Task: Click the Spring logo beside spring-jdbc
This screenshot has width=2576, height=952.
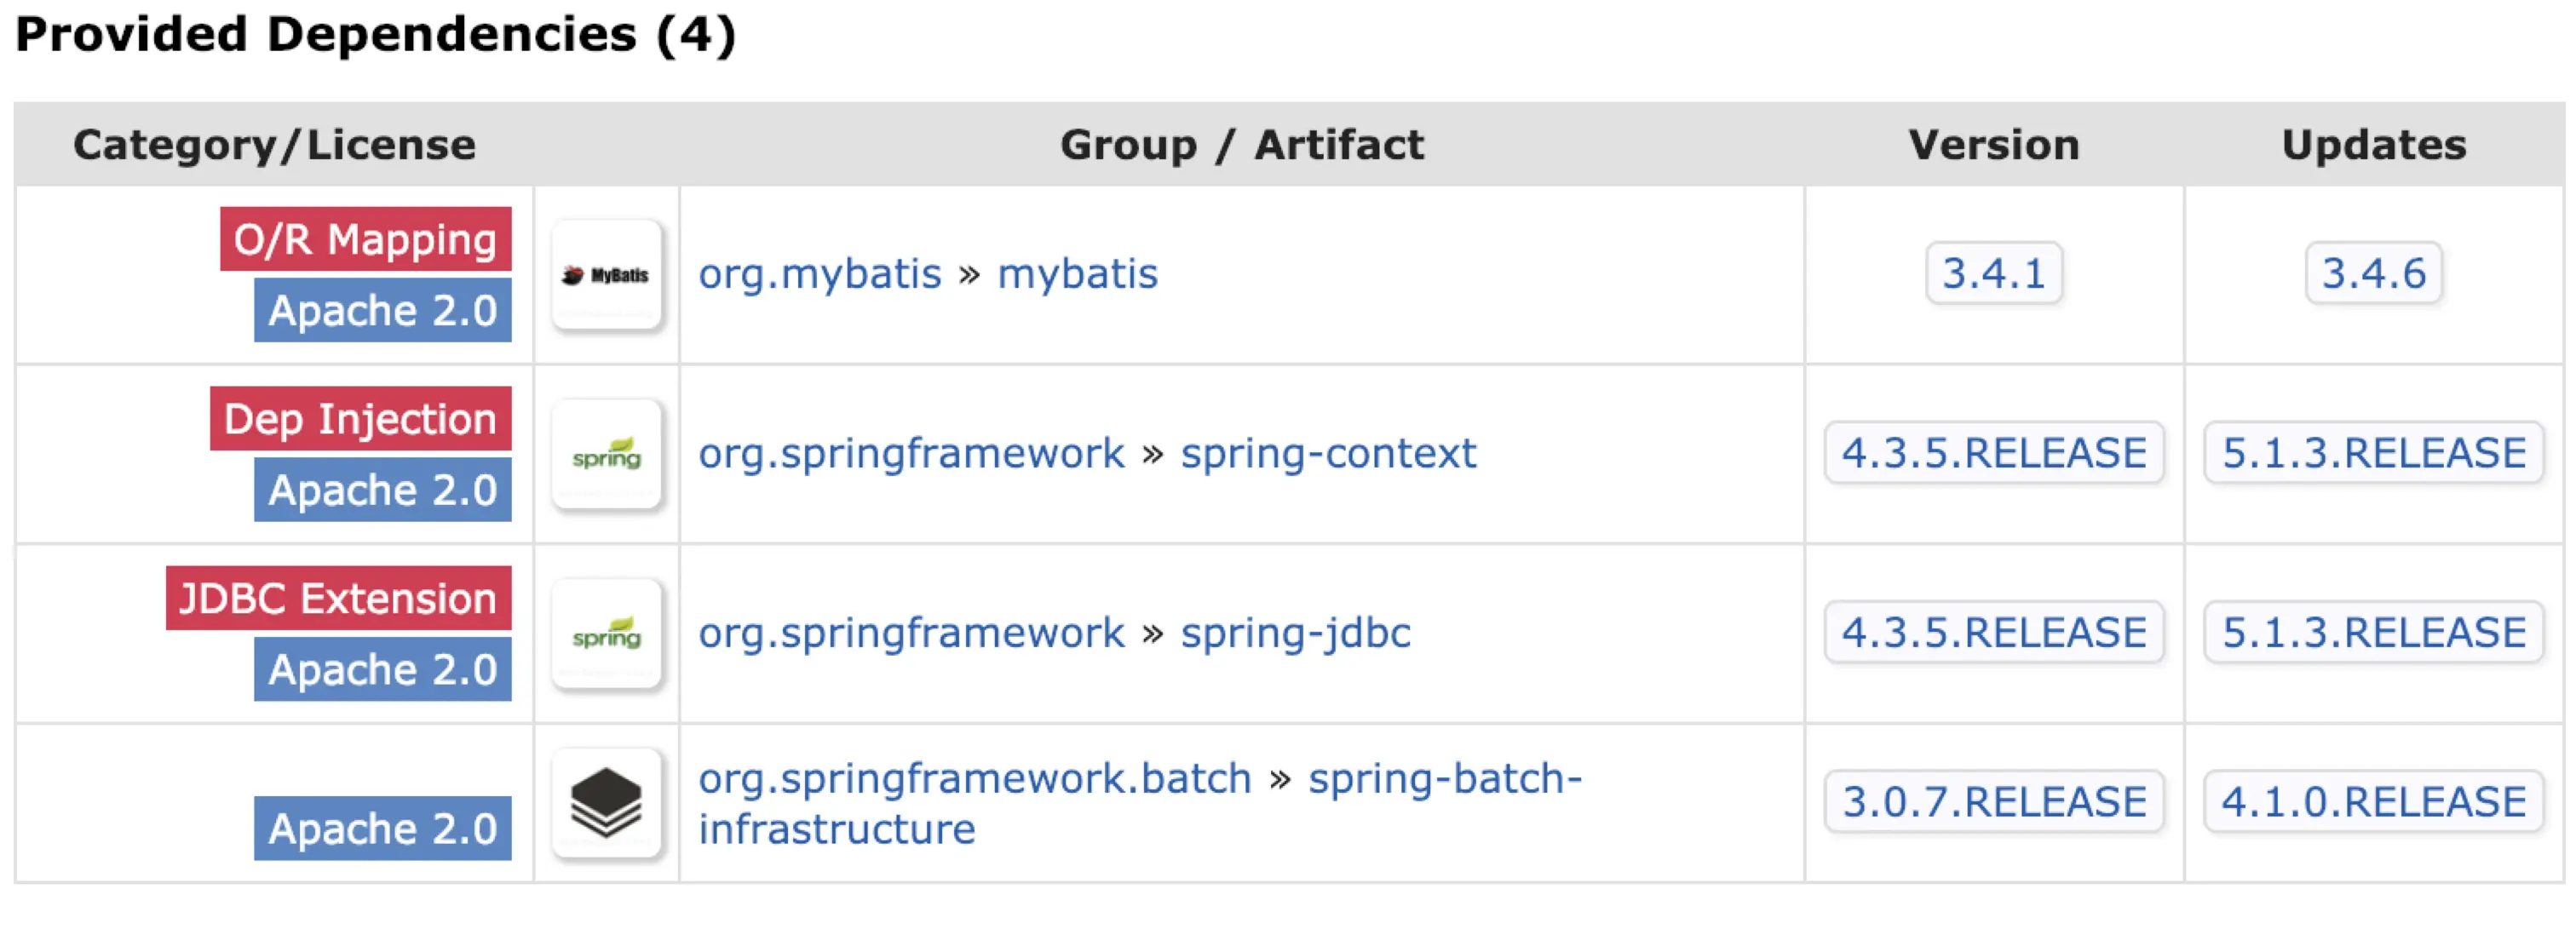Action: pyautogui.click(x=606, y=634)
